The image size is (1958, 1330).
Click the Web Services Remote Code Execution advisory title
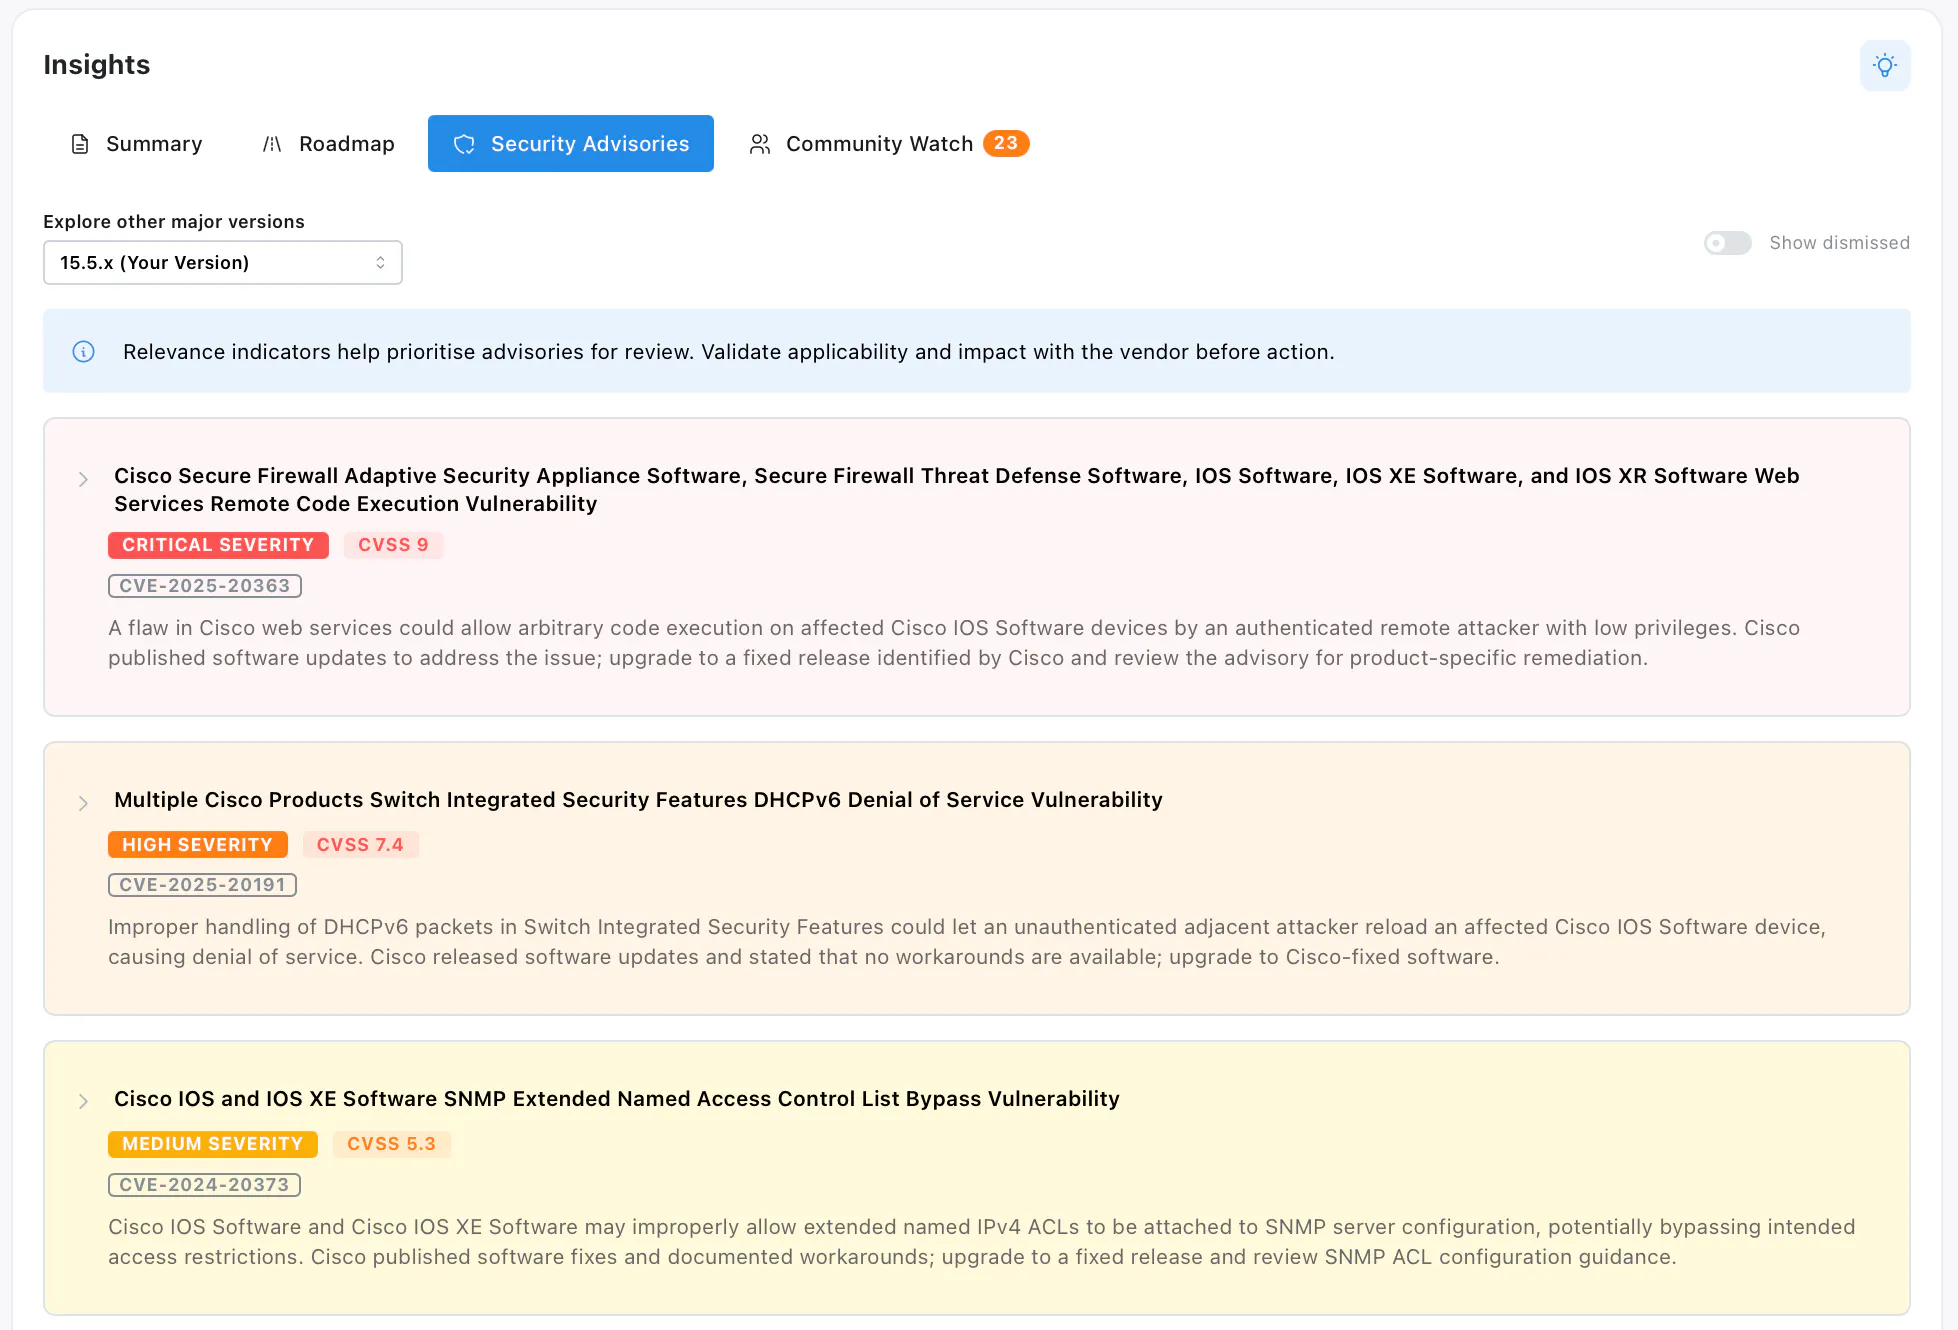[957, 490]
